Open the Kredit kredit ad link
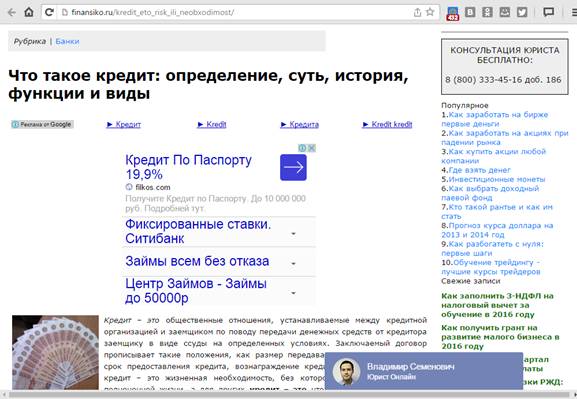Viewport: 577px width, 399px height. pos(387,124)
